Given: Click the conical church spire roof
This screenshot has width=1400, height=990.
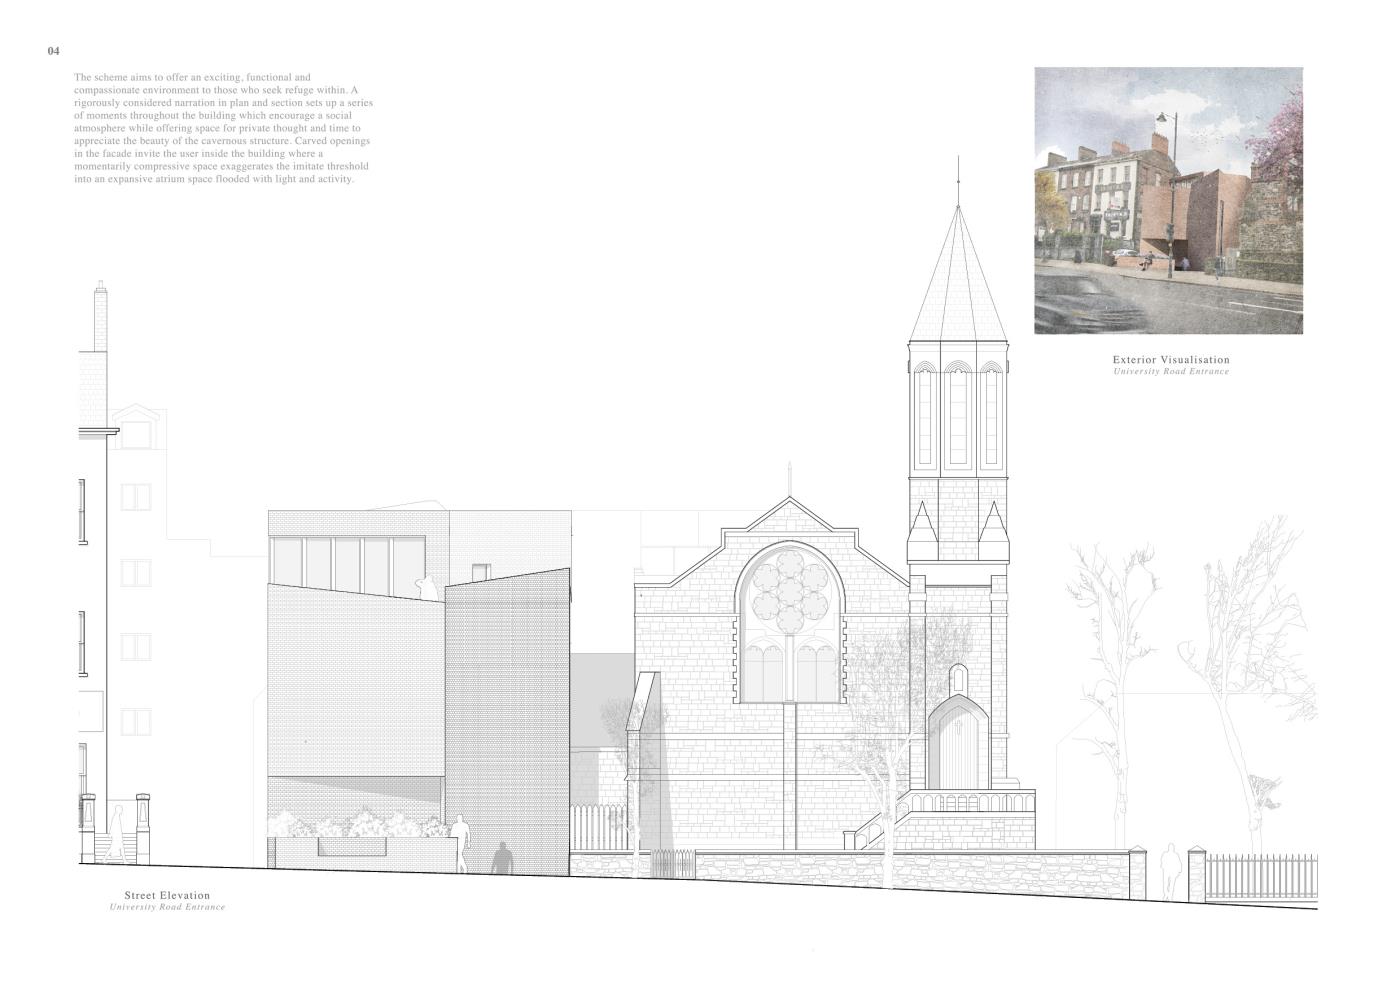Looking at the screenshot, I should coord(958,280).
